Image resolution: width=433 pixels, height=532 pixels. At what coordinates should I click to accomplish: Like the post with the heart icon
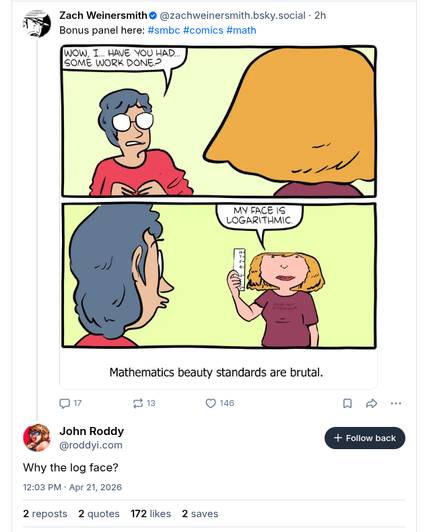(x=211, y=403)
